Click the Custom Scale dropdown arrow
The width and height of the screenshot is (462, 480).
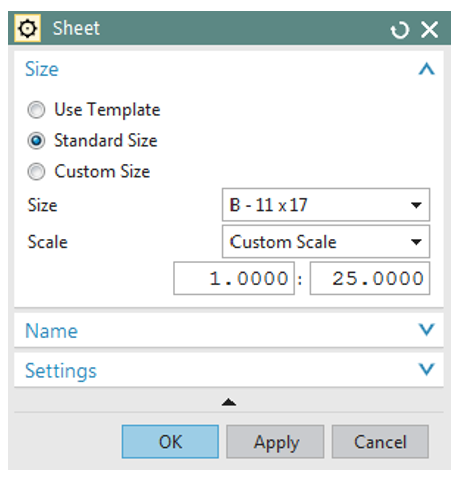pyautogui.click(x=416, y=242)
